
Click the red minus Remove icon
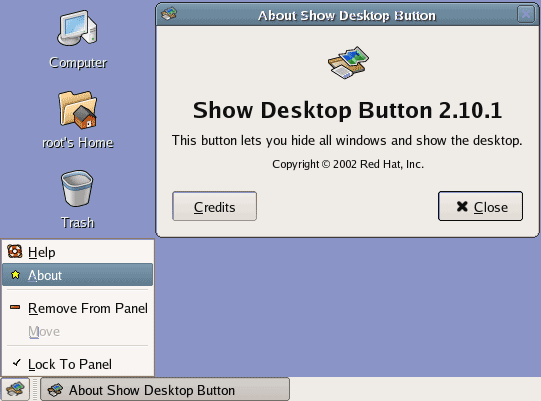[x=15, y=307]
